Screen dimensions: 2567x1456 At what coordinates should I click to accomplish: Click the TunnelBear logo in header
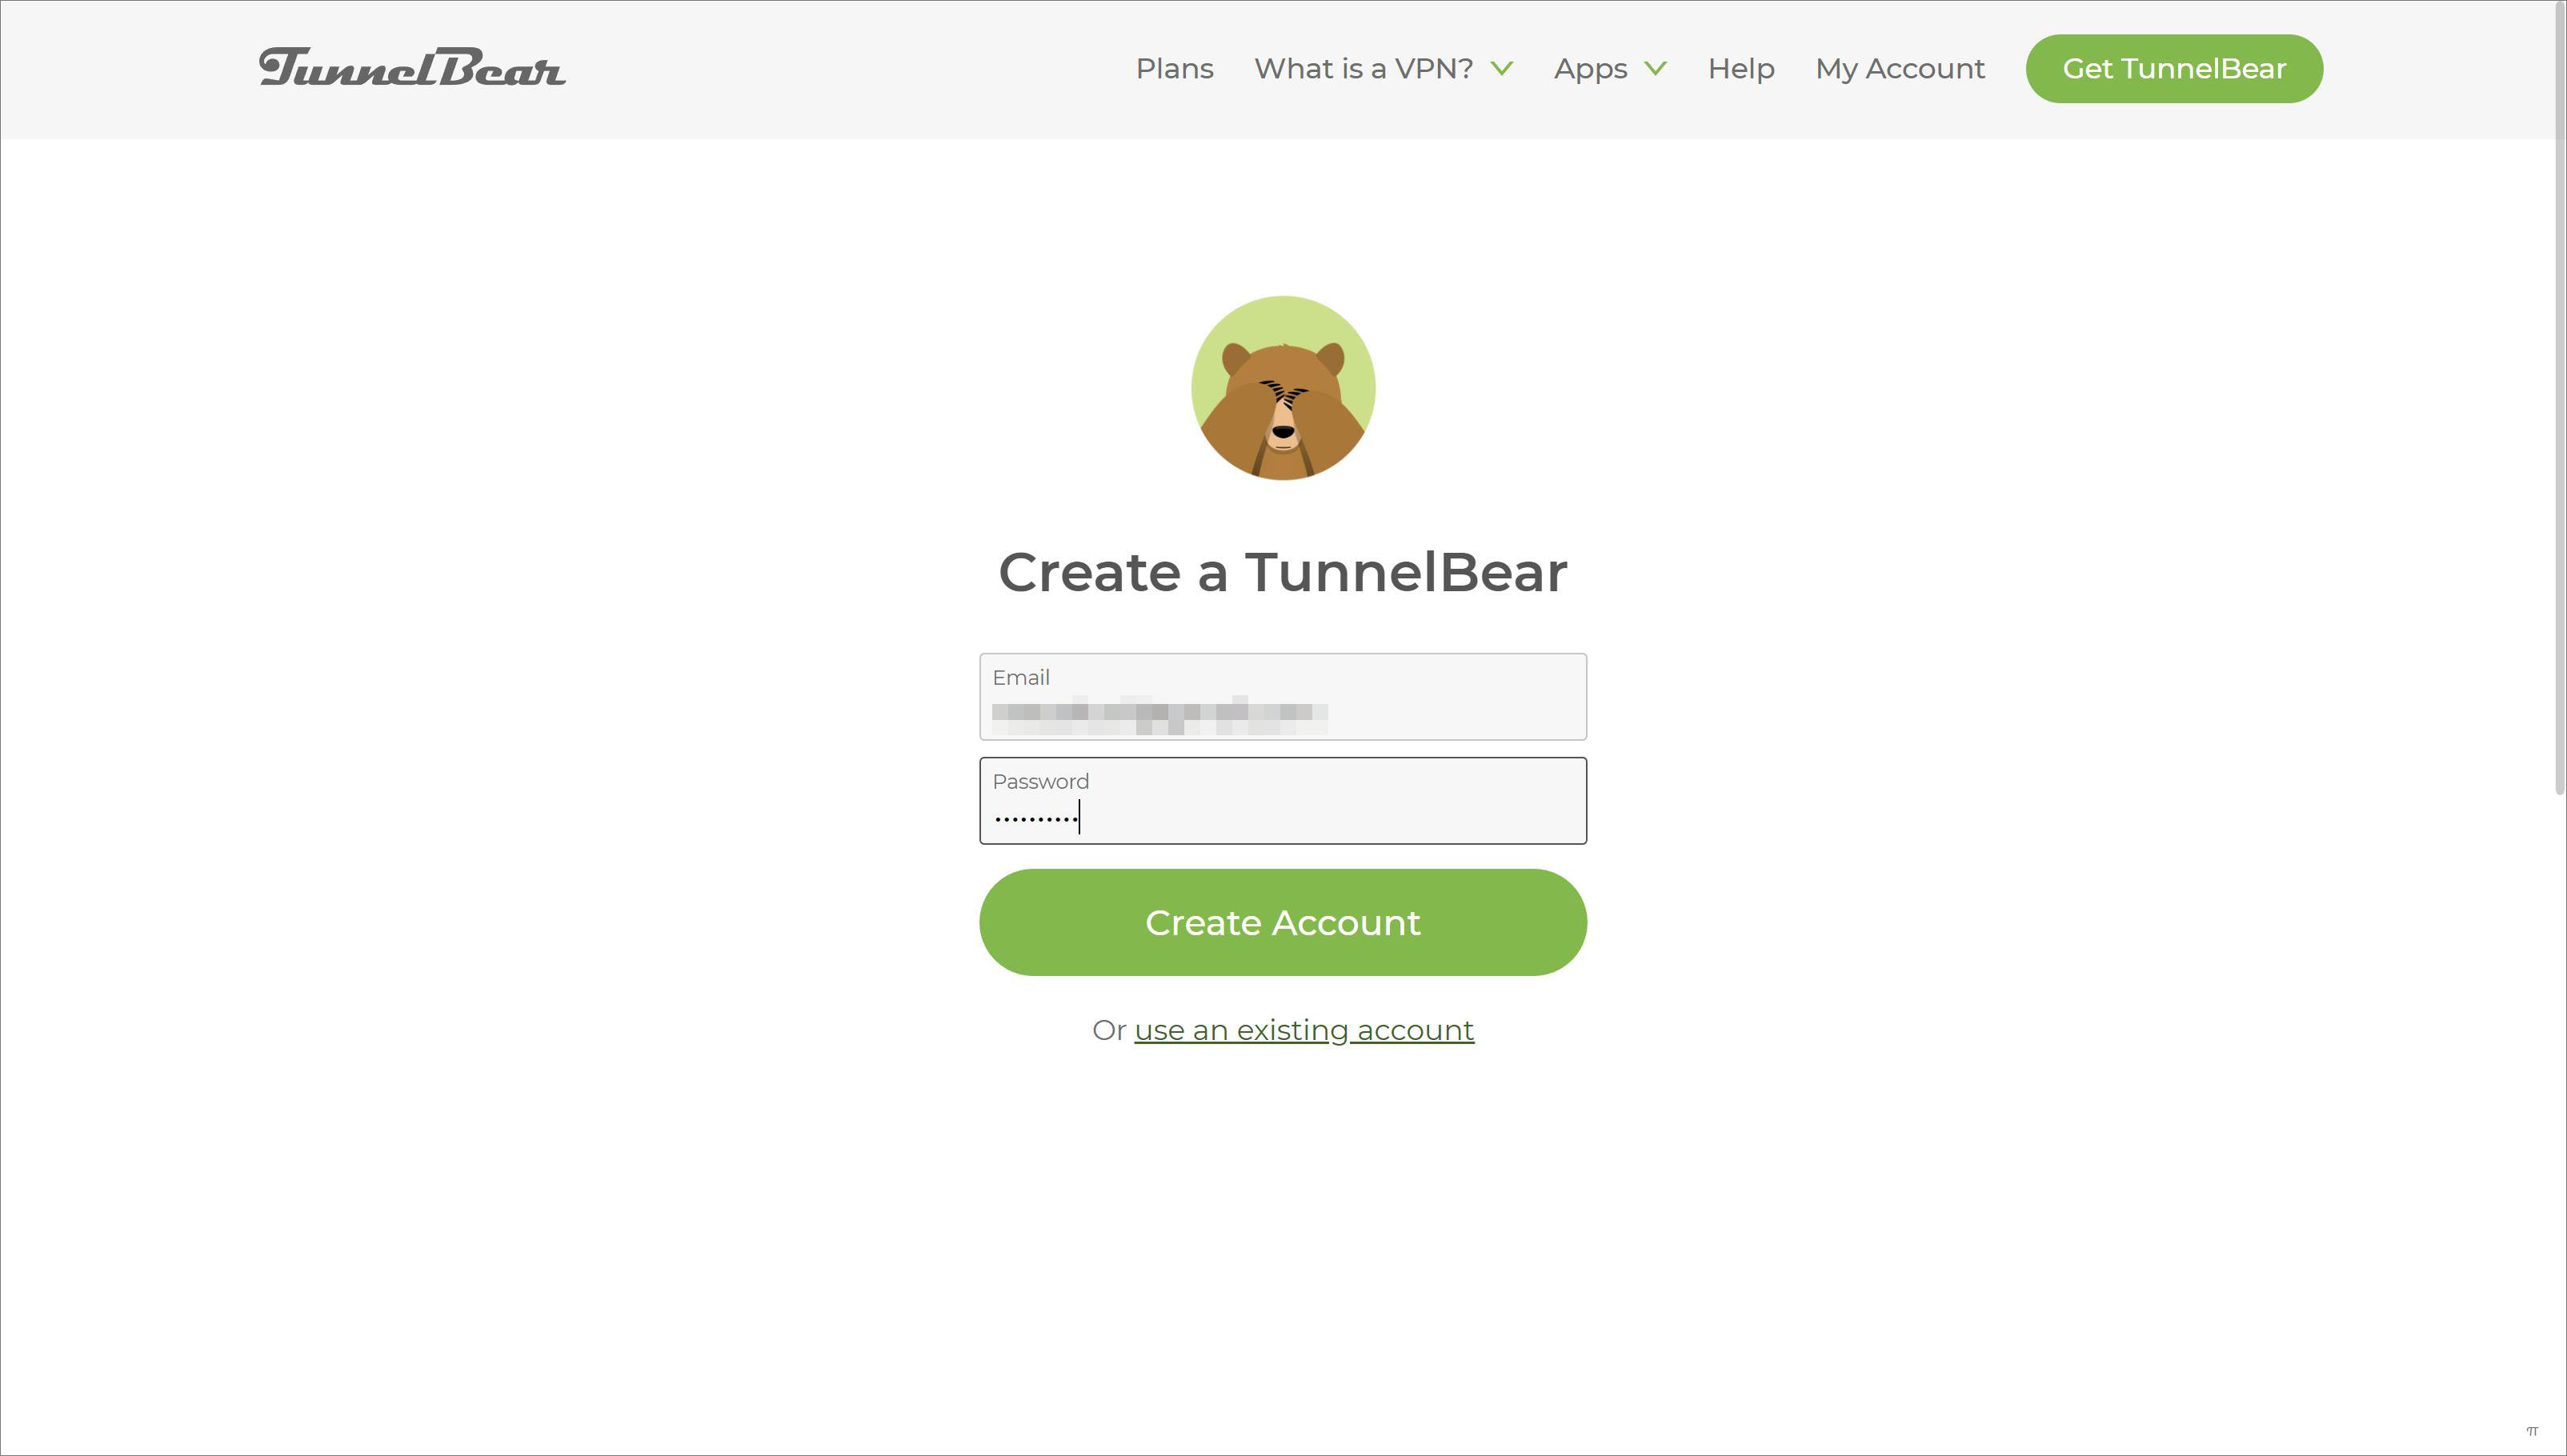coord(412,67)
